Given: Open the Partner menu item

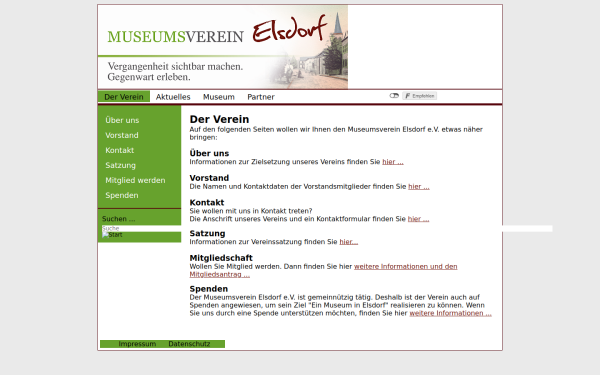Looking at the screenshot, I should [x=261, y=97].
